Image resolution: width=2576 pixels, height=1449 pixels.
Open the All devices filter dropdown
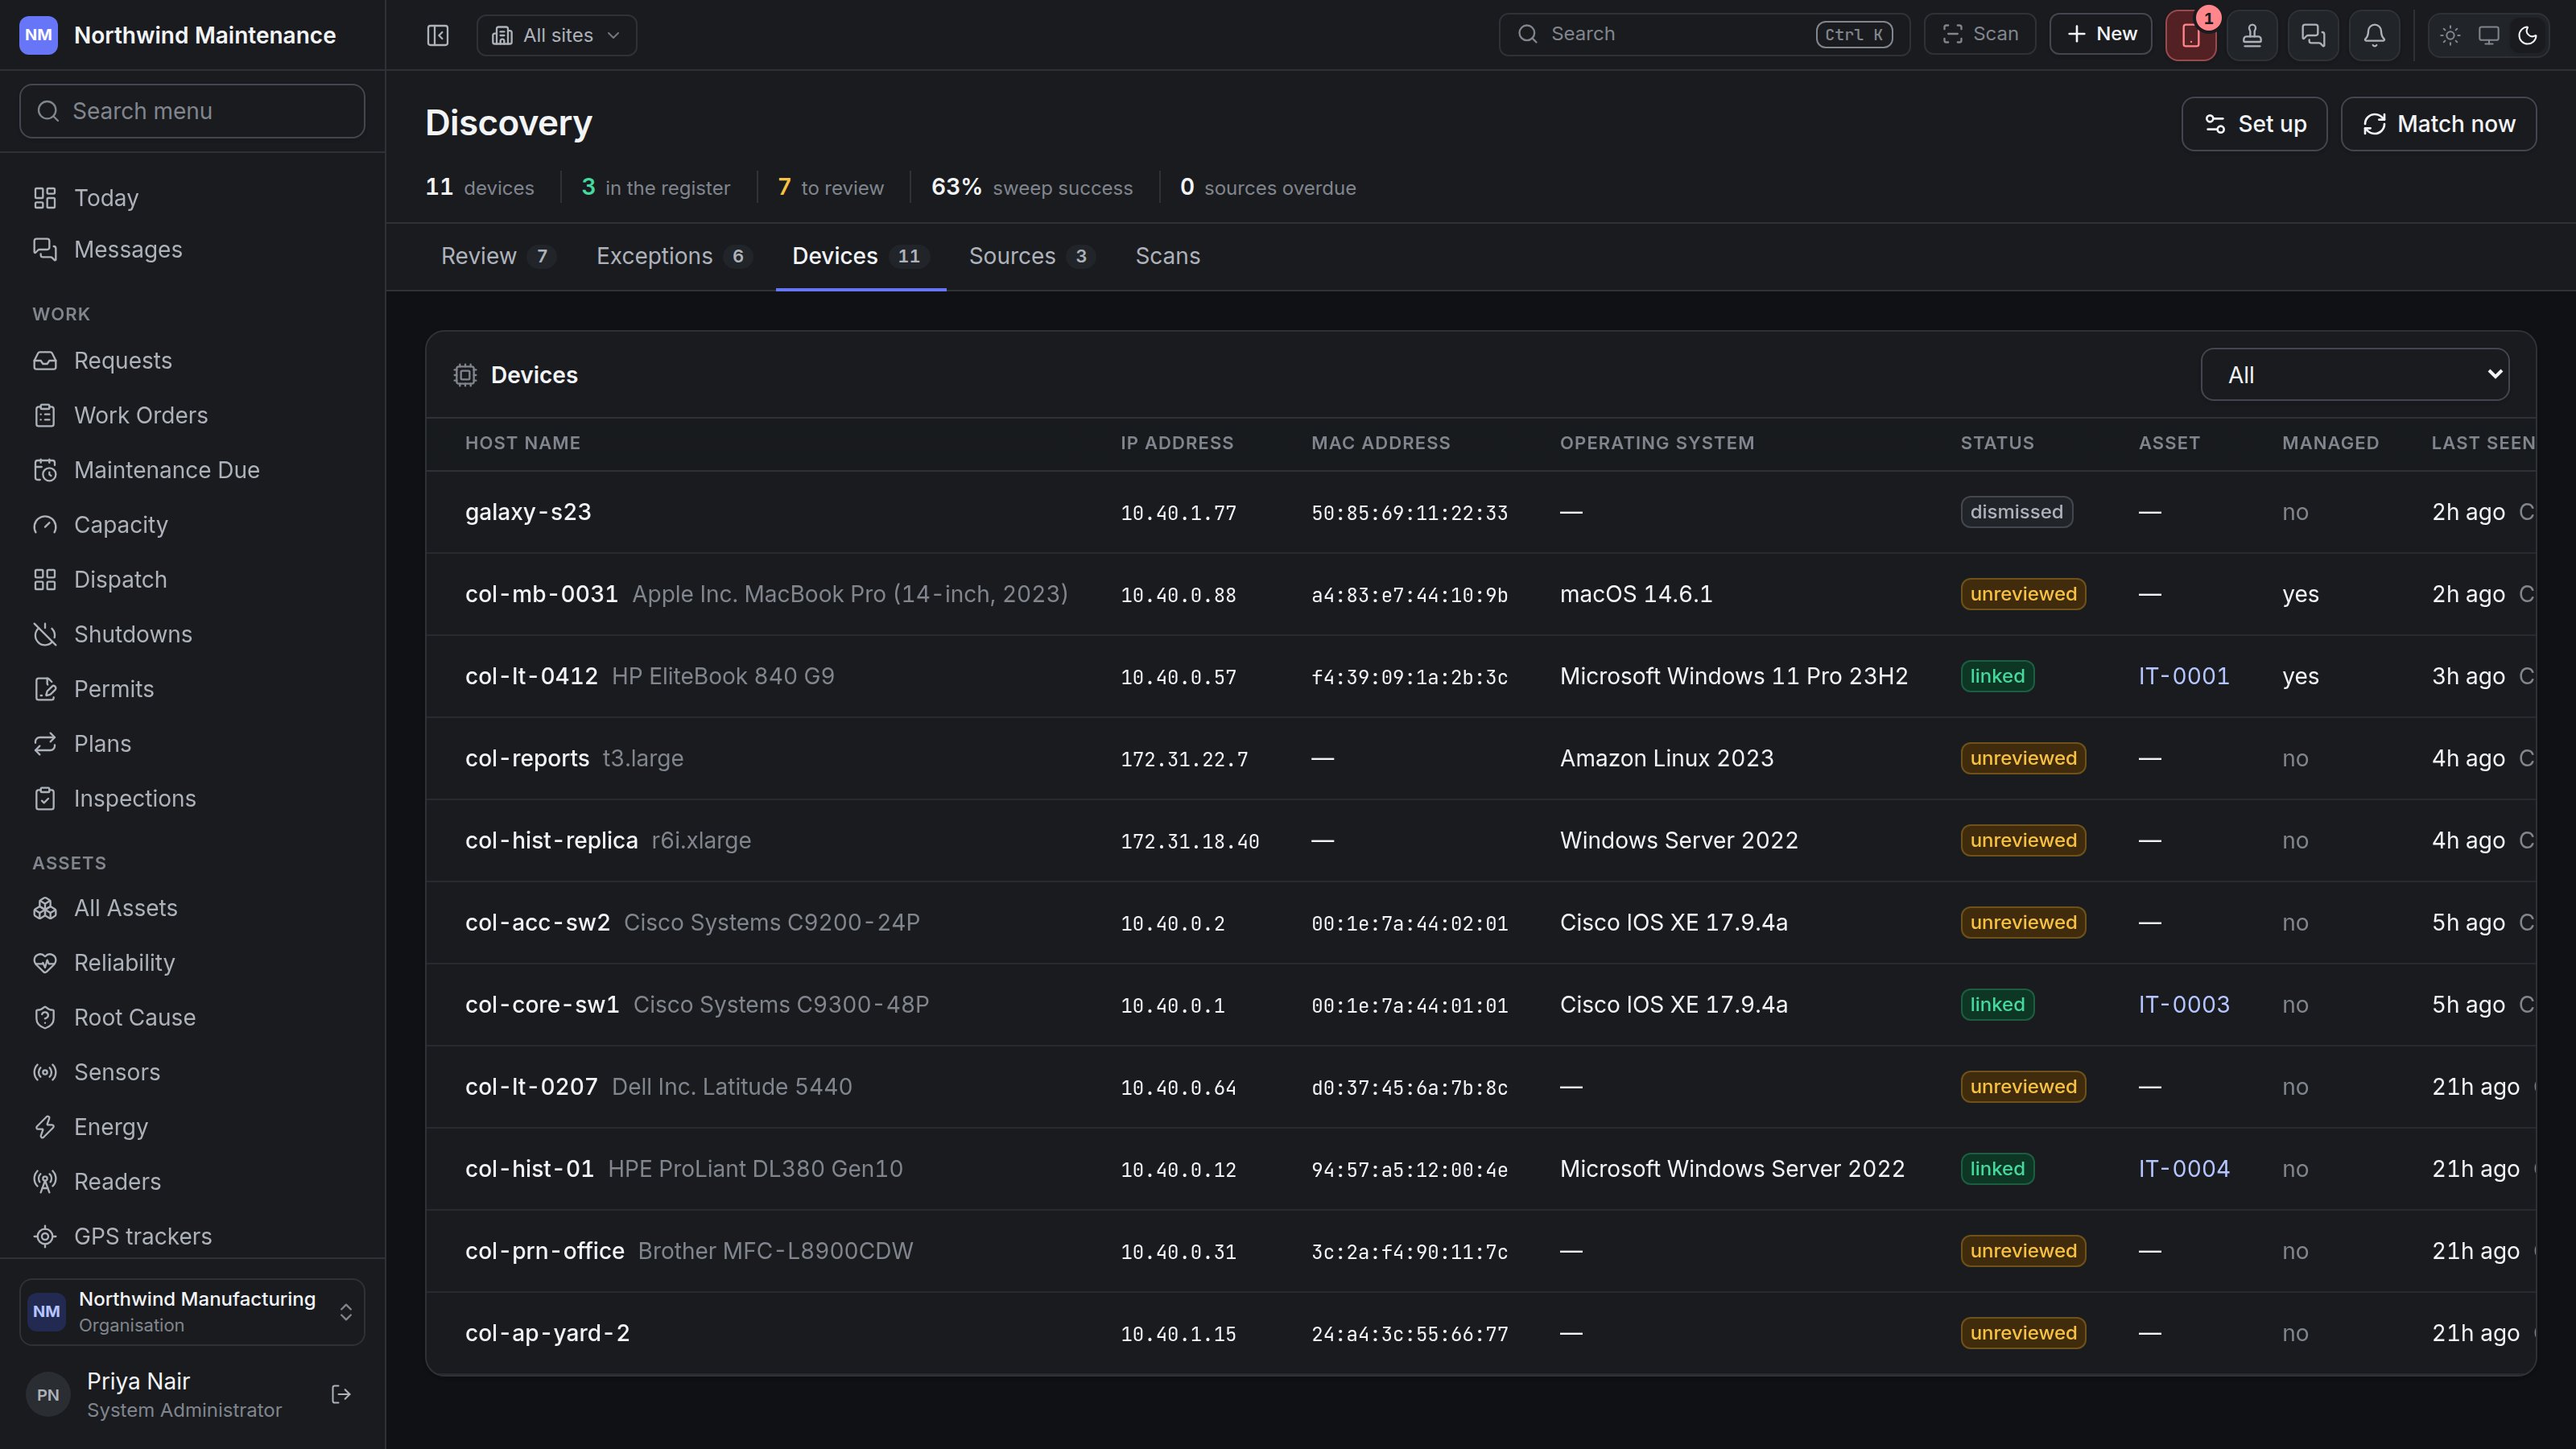click(2354, 375)
